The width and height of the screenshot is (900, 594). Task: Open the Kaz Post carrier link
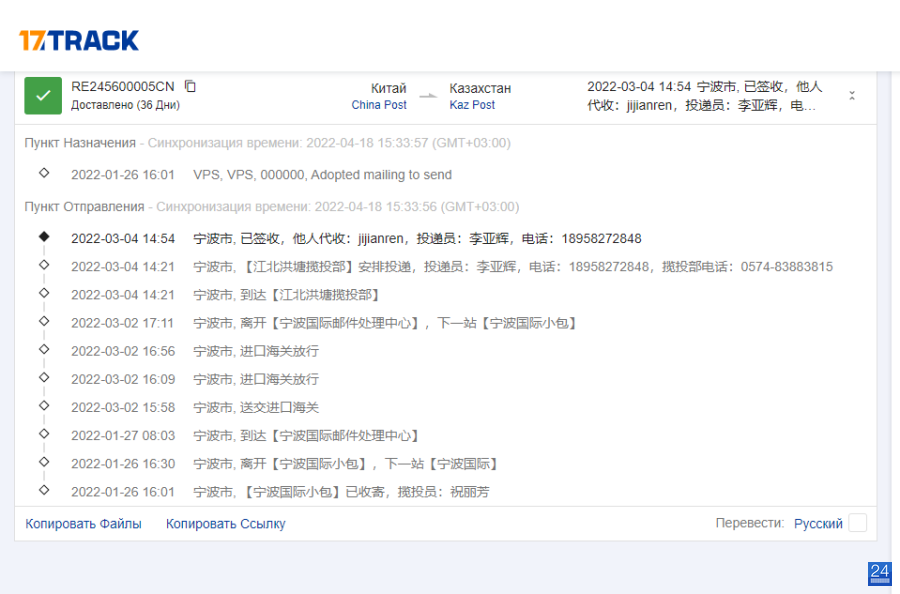click(x=472, y=105)
